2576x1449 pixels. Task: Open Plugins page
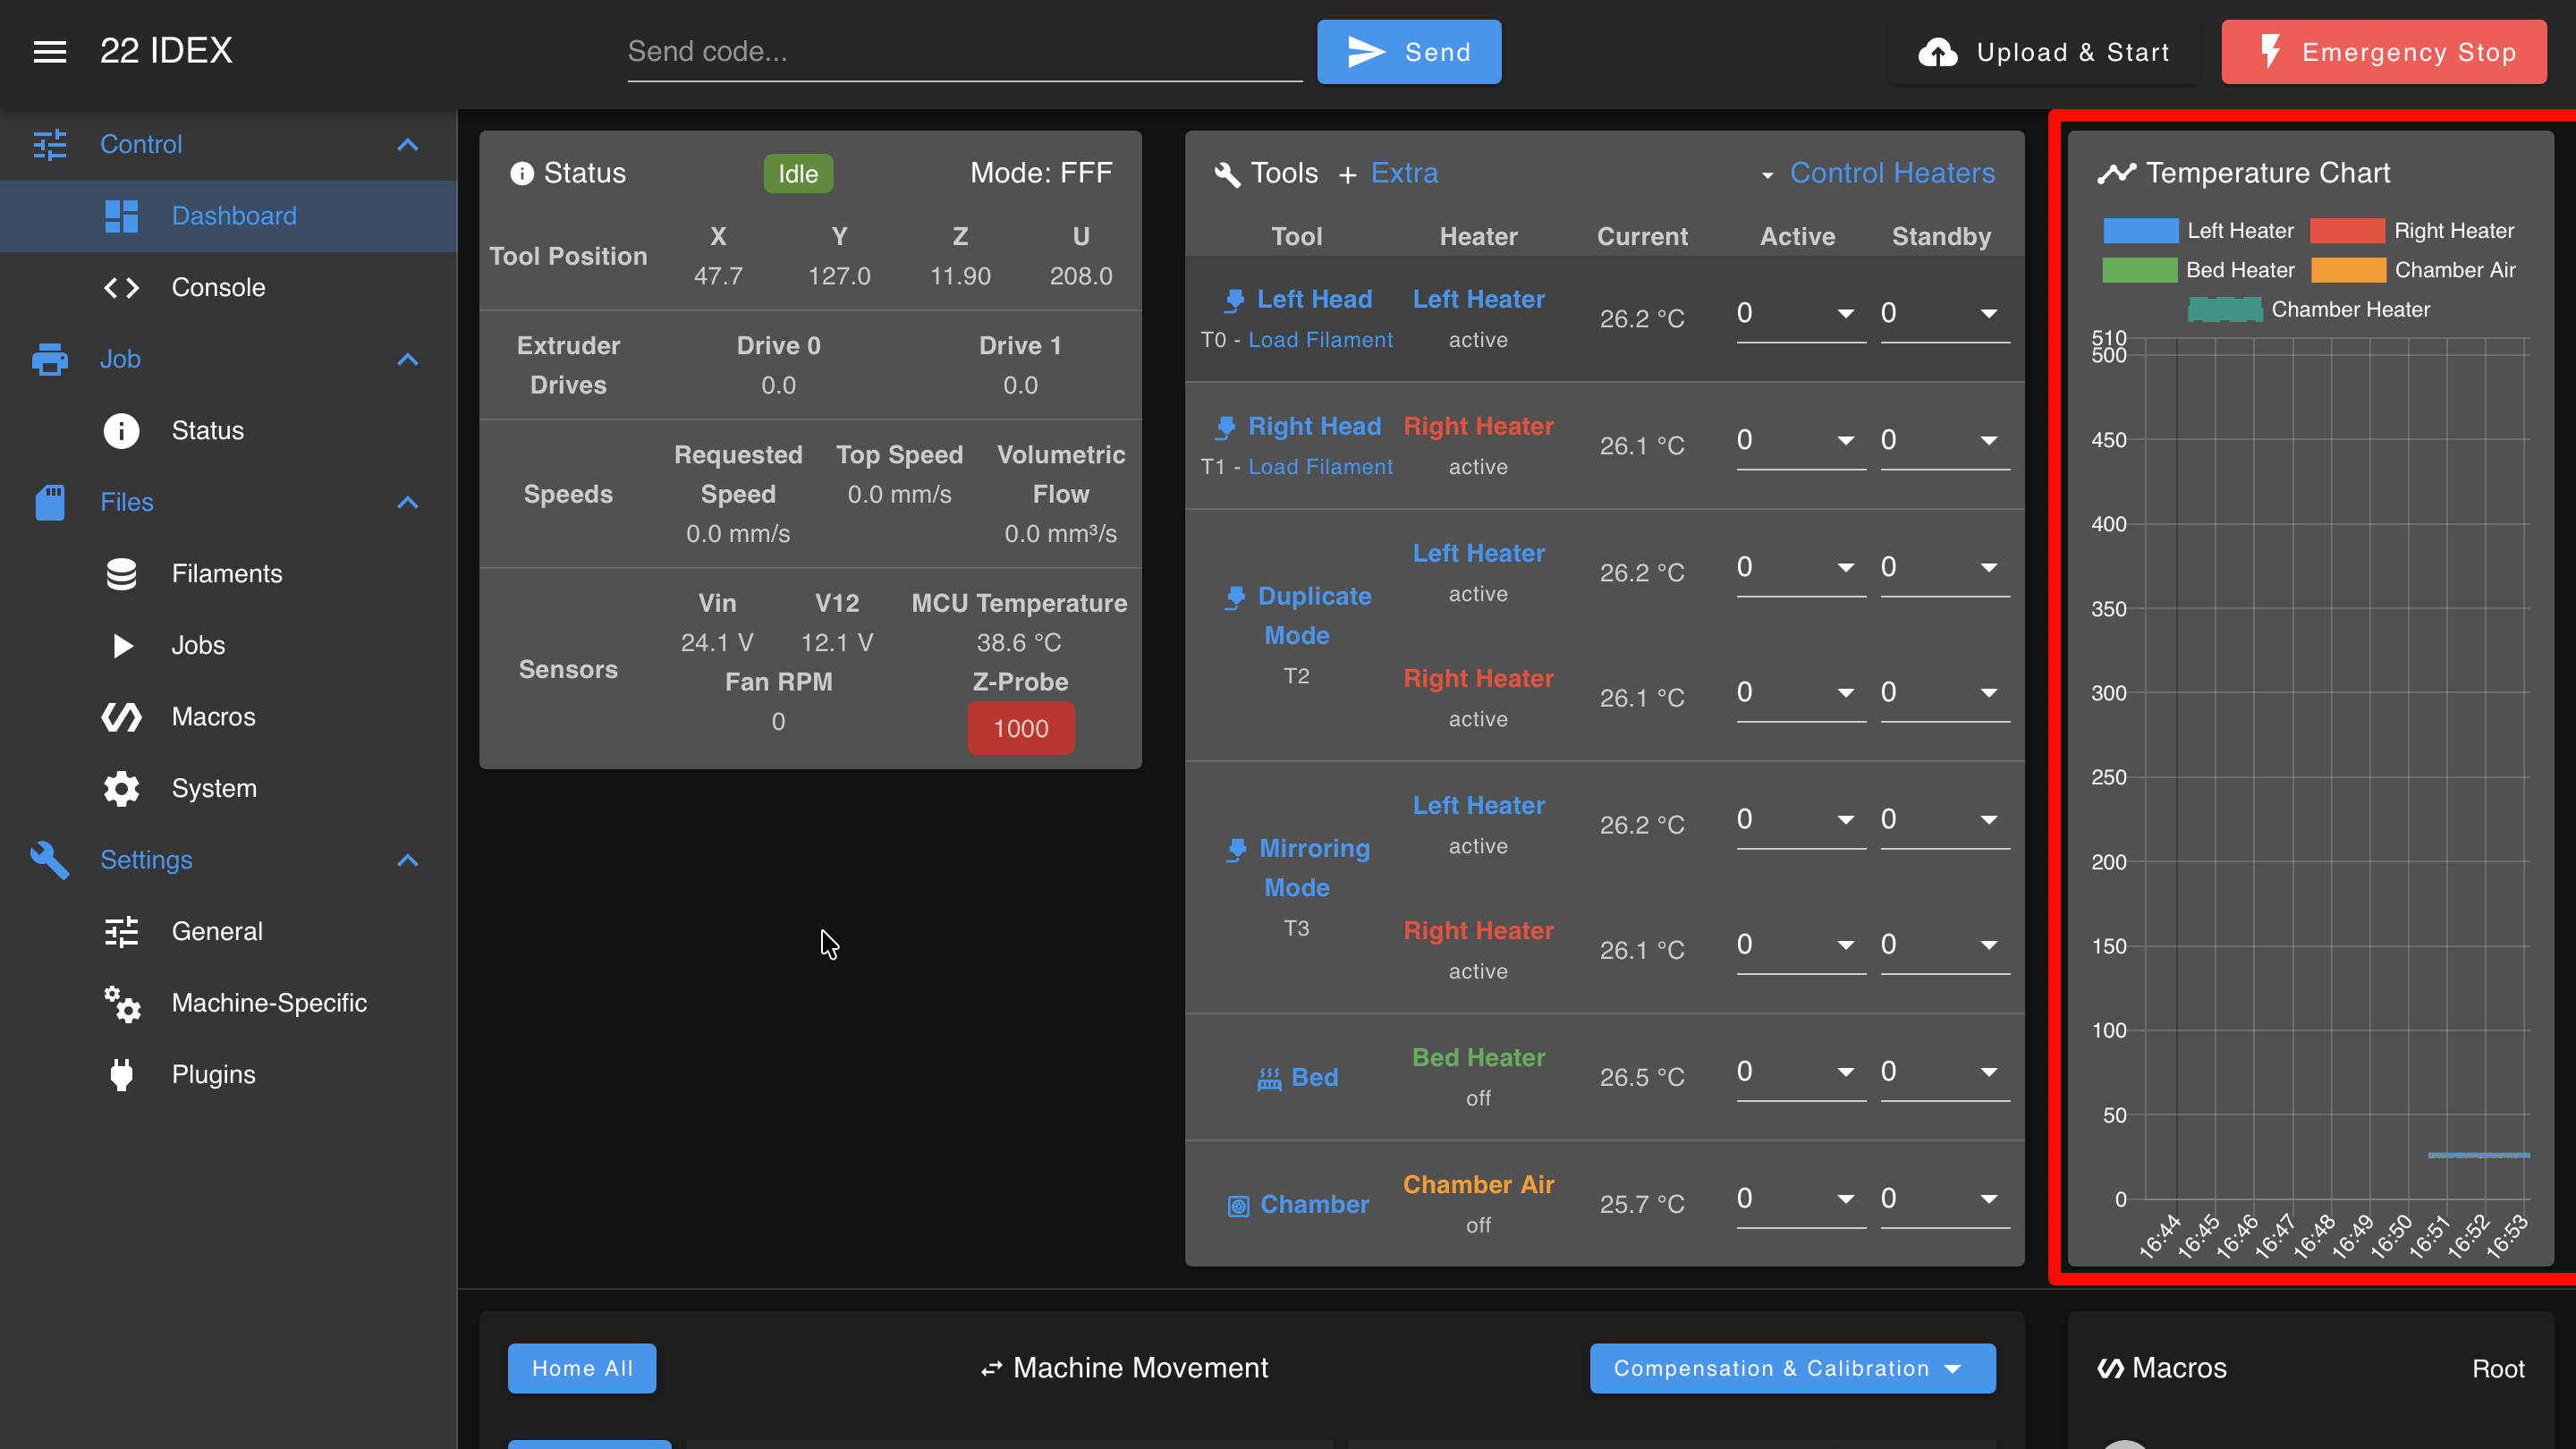229,1074
